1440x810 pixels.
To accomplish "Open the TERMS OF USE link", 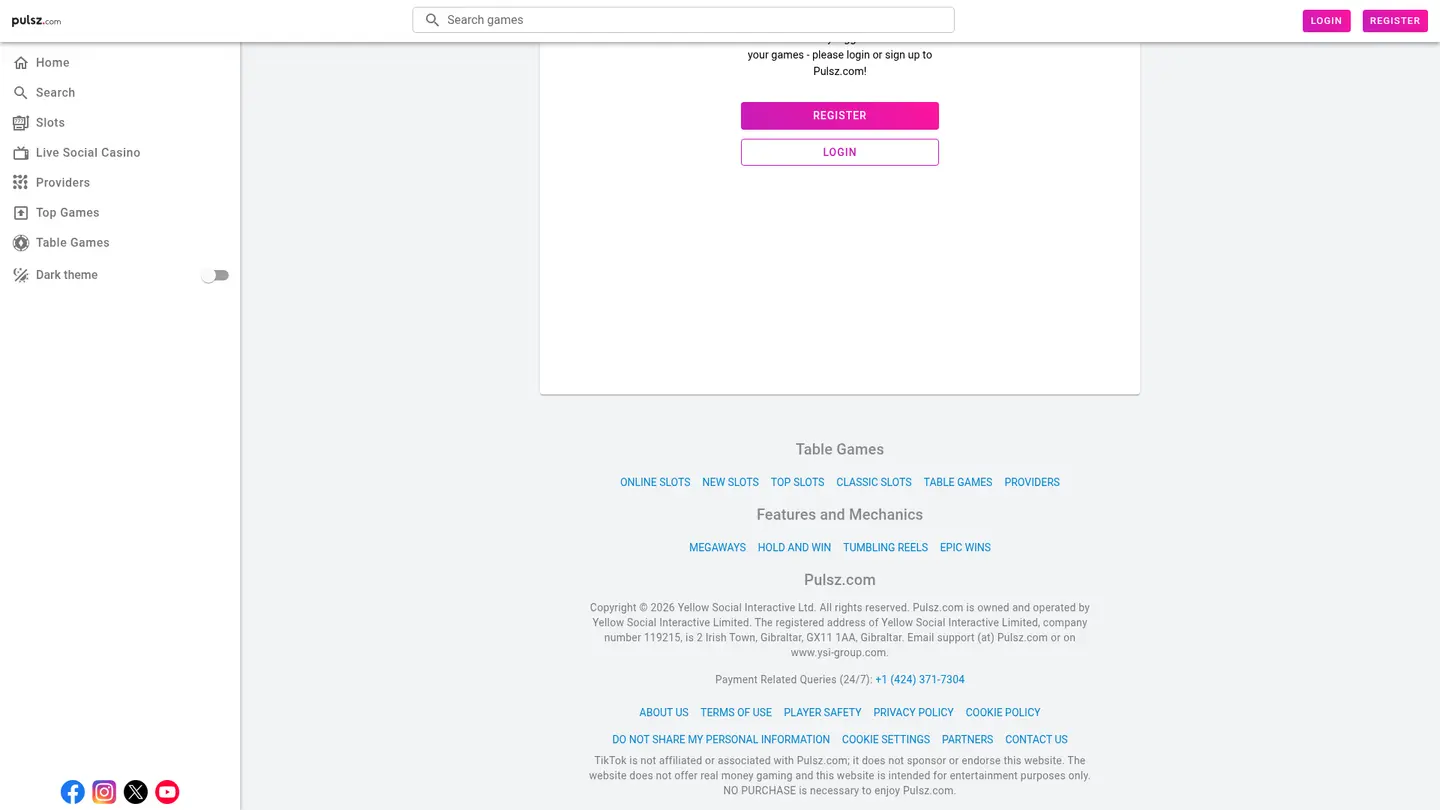I will 736,713.
